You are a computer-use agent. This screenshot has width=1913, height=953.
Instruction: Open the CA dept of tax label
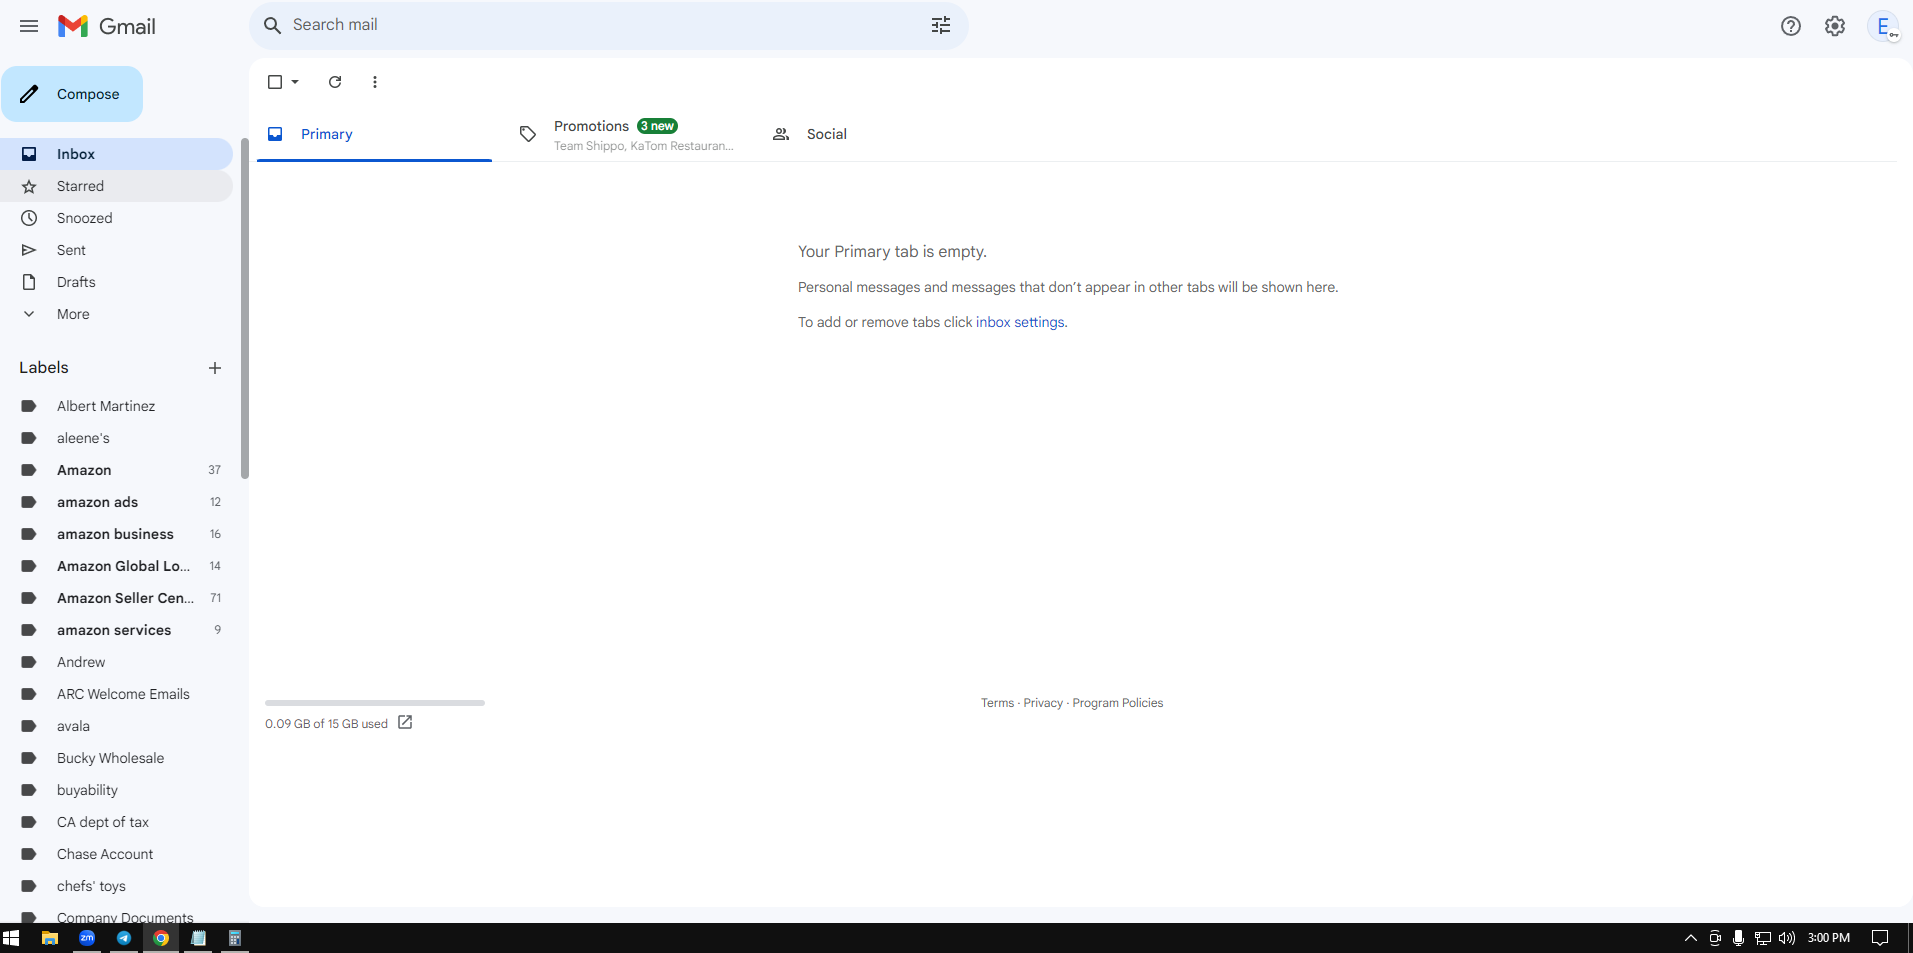[116, 822]
